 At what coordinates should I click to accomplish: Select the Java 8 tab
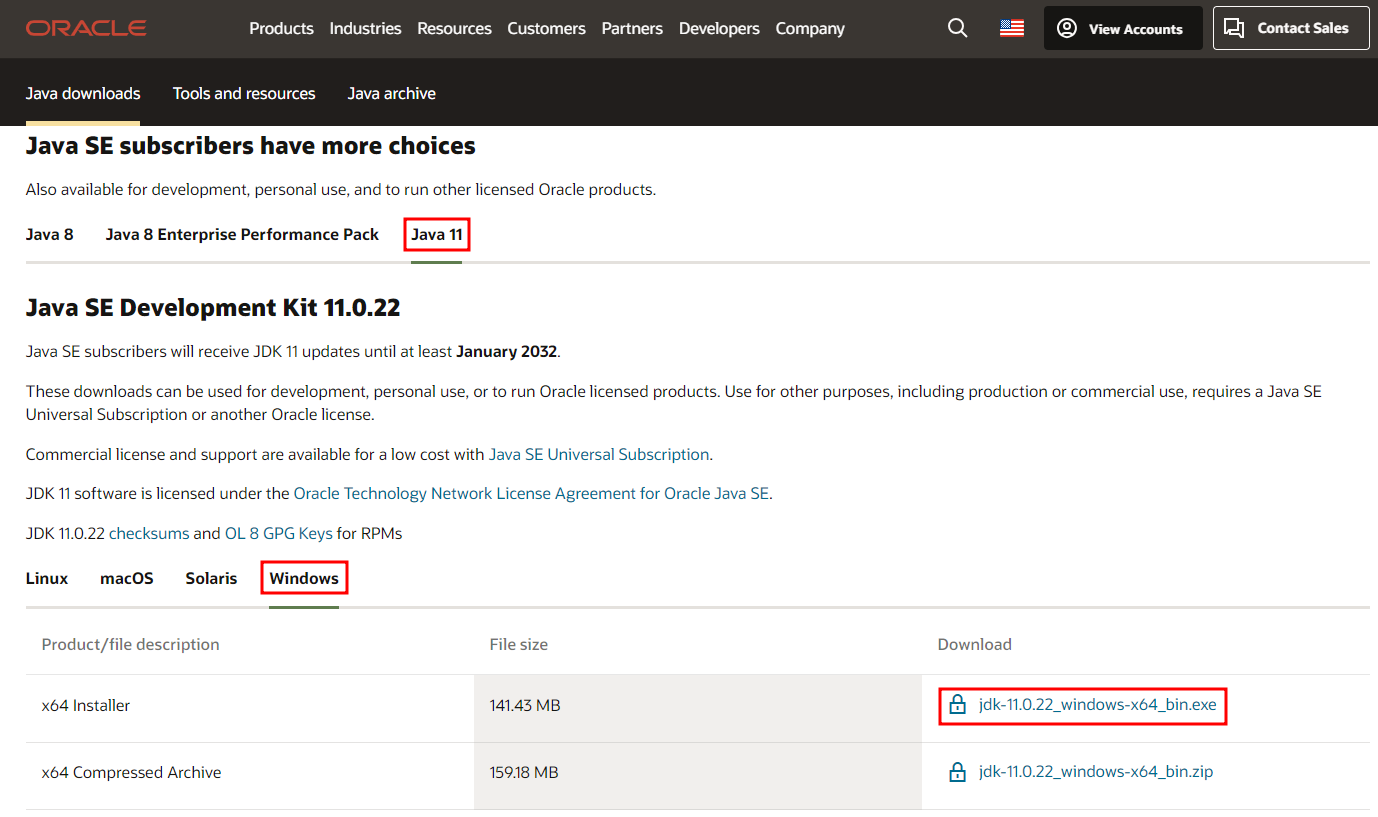(x=50, y=234)
